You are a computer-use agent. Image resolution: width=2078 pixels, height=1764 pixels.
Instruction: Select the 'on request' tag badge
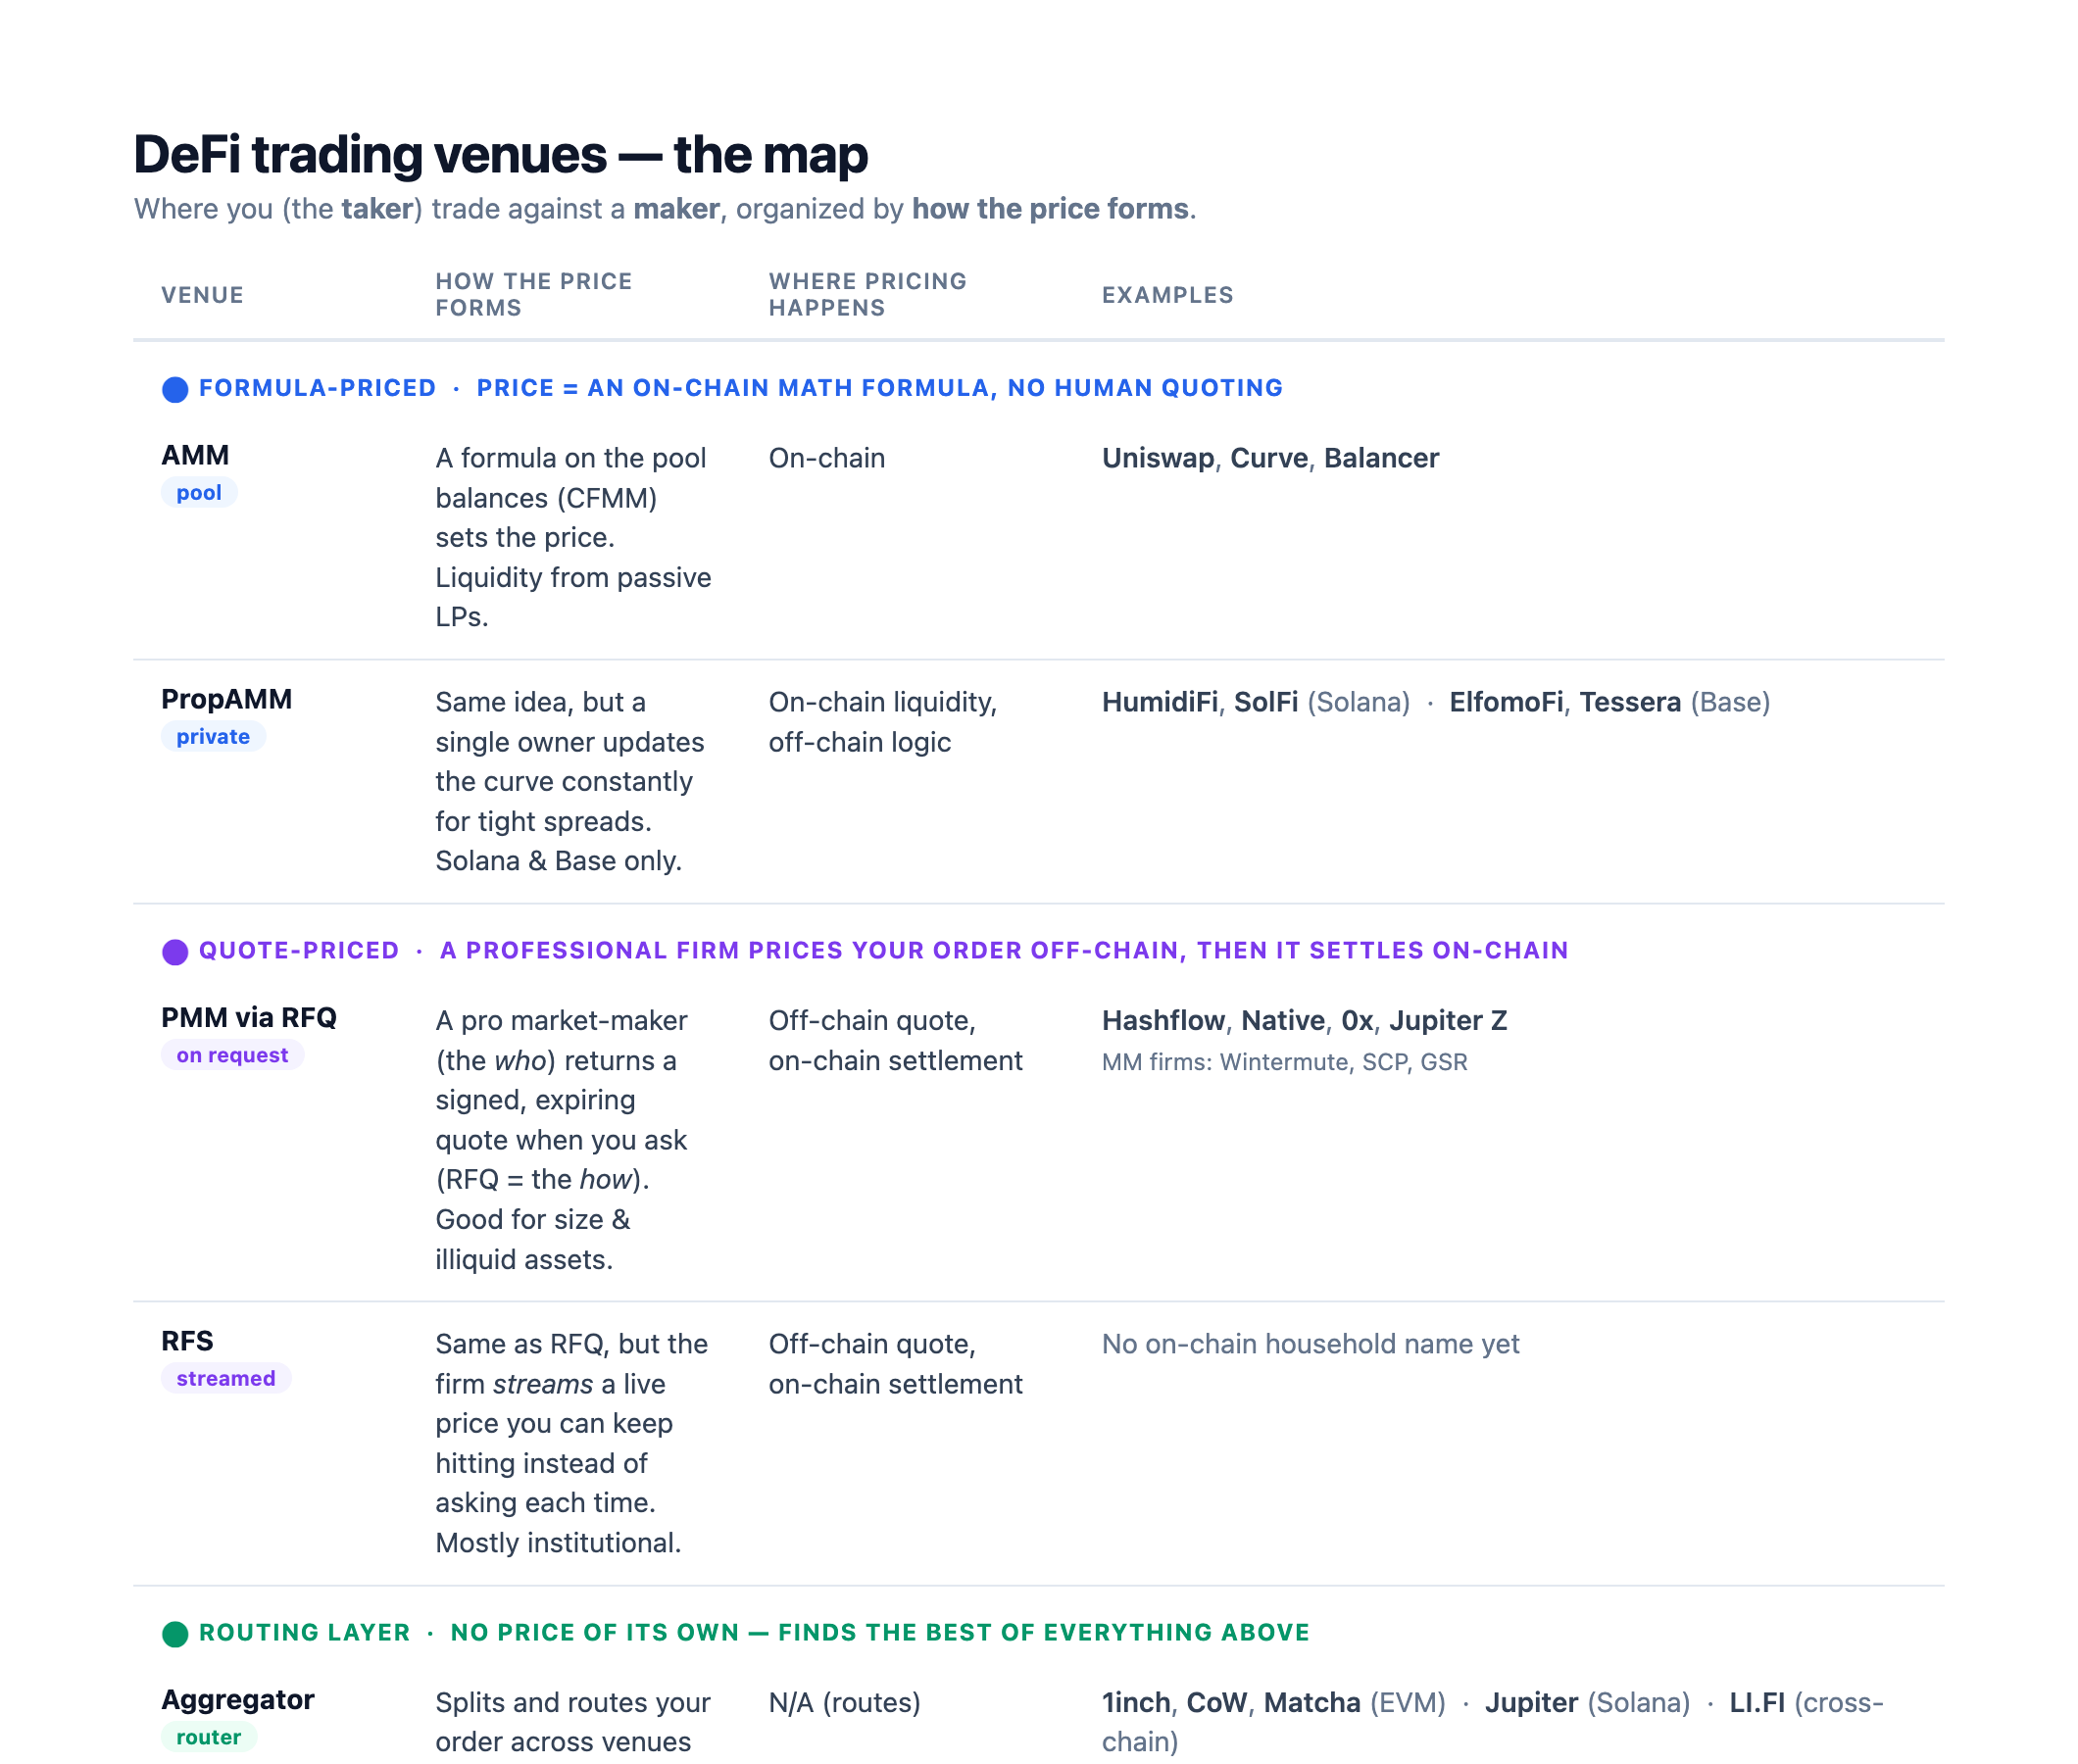(232, 1054)
